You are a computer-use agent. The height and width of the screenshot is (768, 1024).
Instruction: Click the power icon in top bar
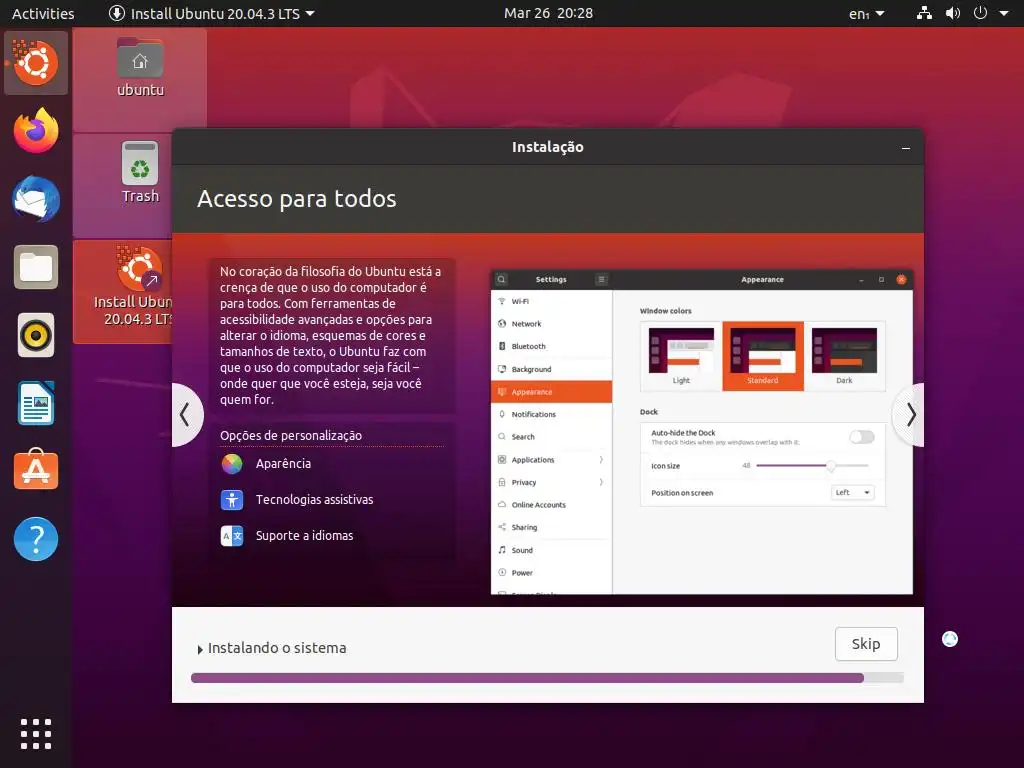click(980, 13)
